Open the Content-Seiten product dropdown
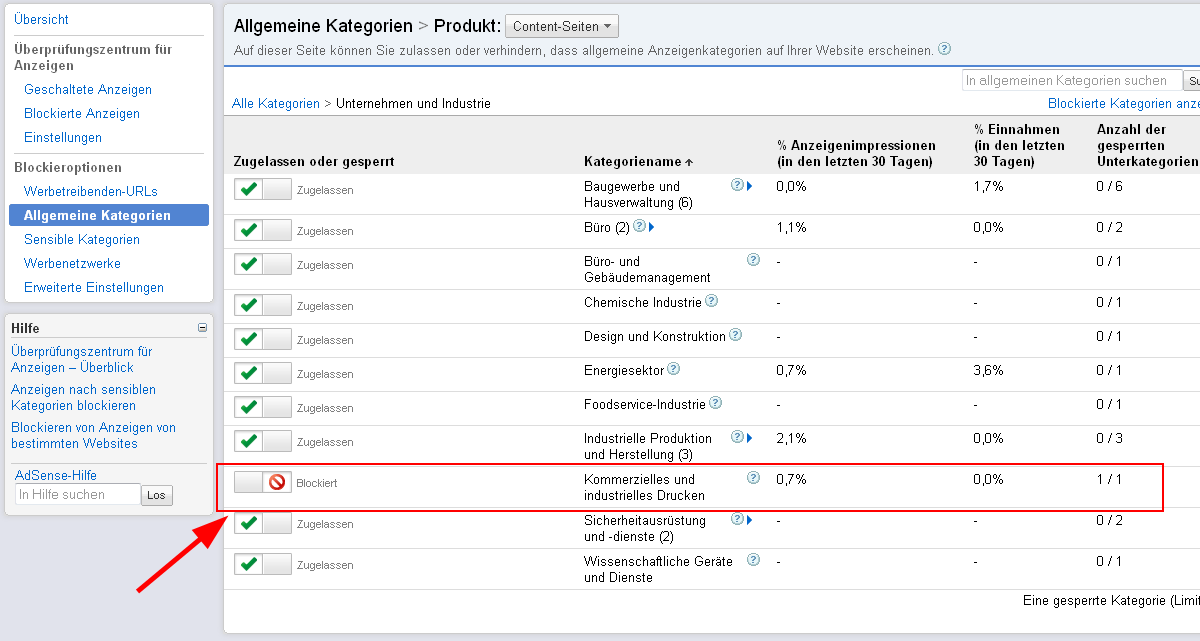1200x641 pixels. (x=562, y=26)
